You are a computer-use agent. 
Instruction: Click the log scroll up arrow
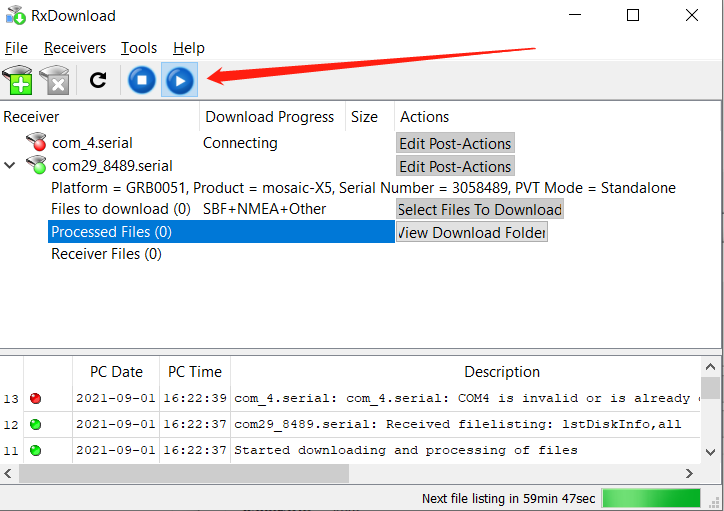click(711, 367)
